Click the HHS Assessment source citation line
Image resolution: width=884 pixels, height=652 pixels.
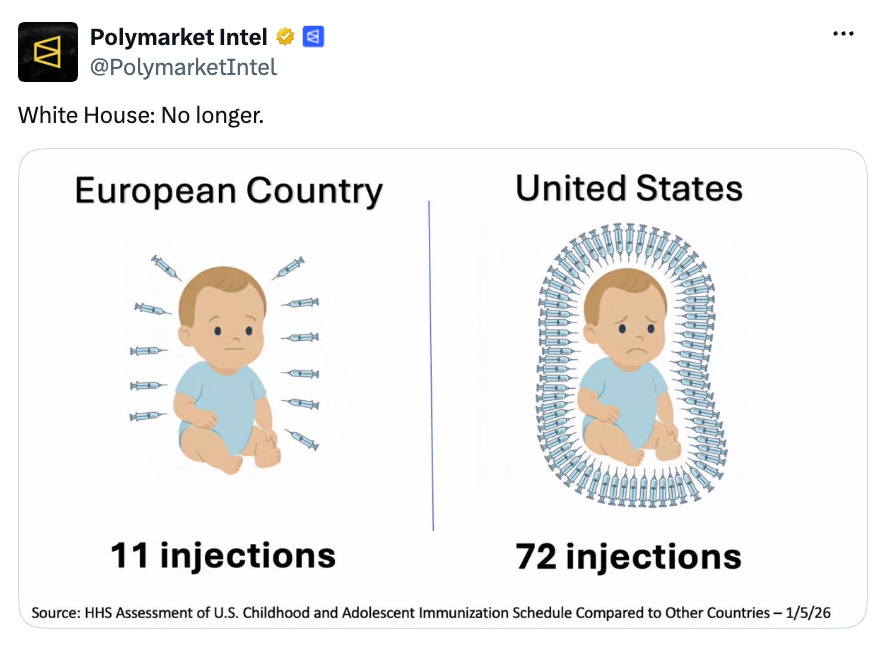coord(431,613)
